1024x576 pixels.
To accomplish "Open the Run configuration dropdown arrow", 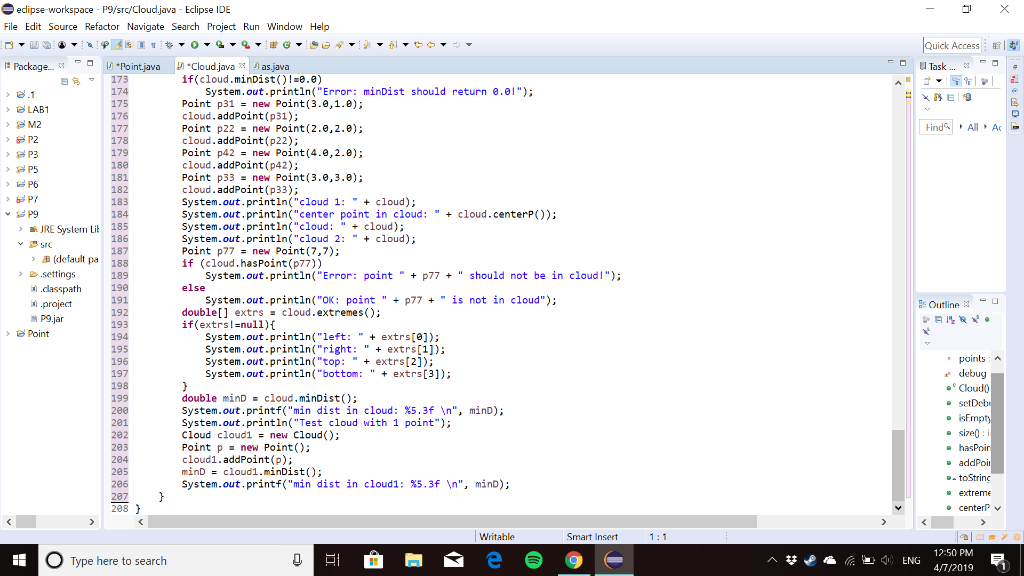I will [207, 44].
